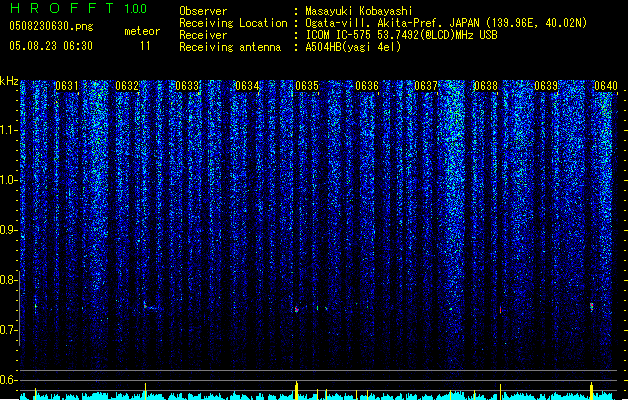Click the meteor count value 11

click(x=145, y=46)
